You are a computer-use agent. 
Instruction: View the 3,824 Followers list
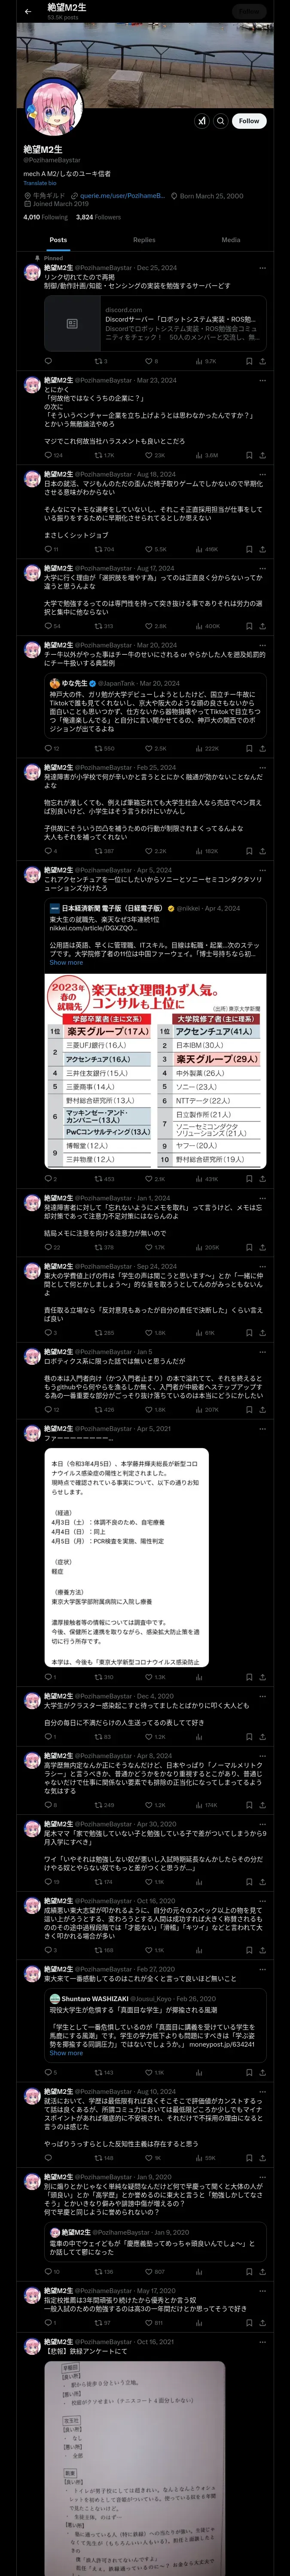[98, 216]
